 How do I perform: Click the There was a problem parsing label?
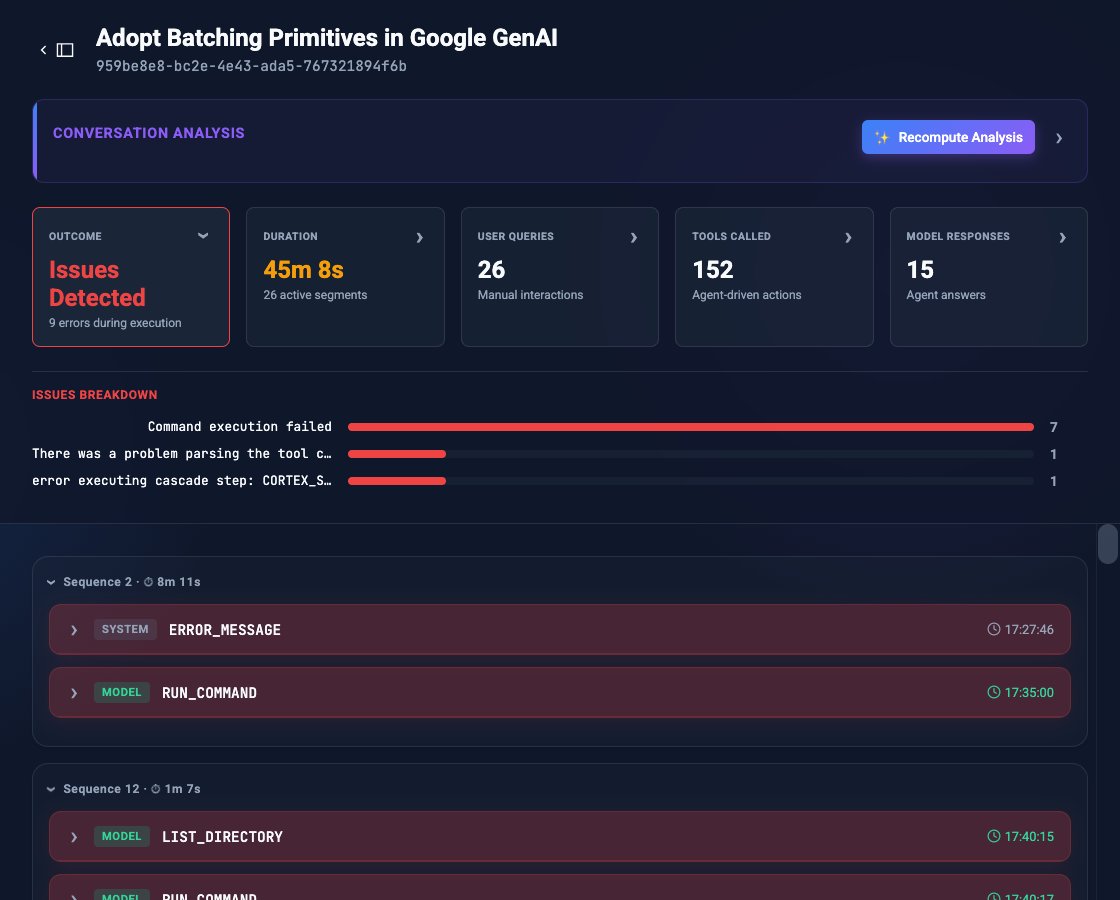point(182,454)
